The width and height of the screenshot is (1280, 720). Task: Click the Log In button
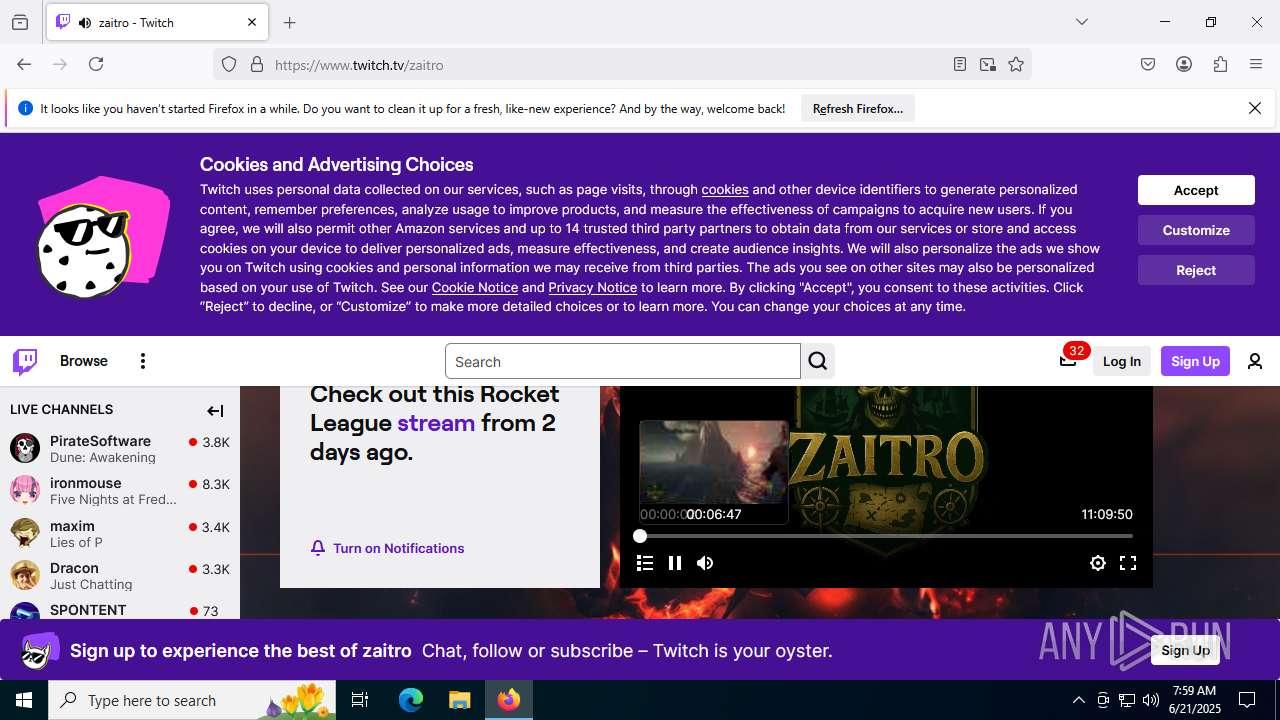tap(1122, 361)
